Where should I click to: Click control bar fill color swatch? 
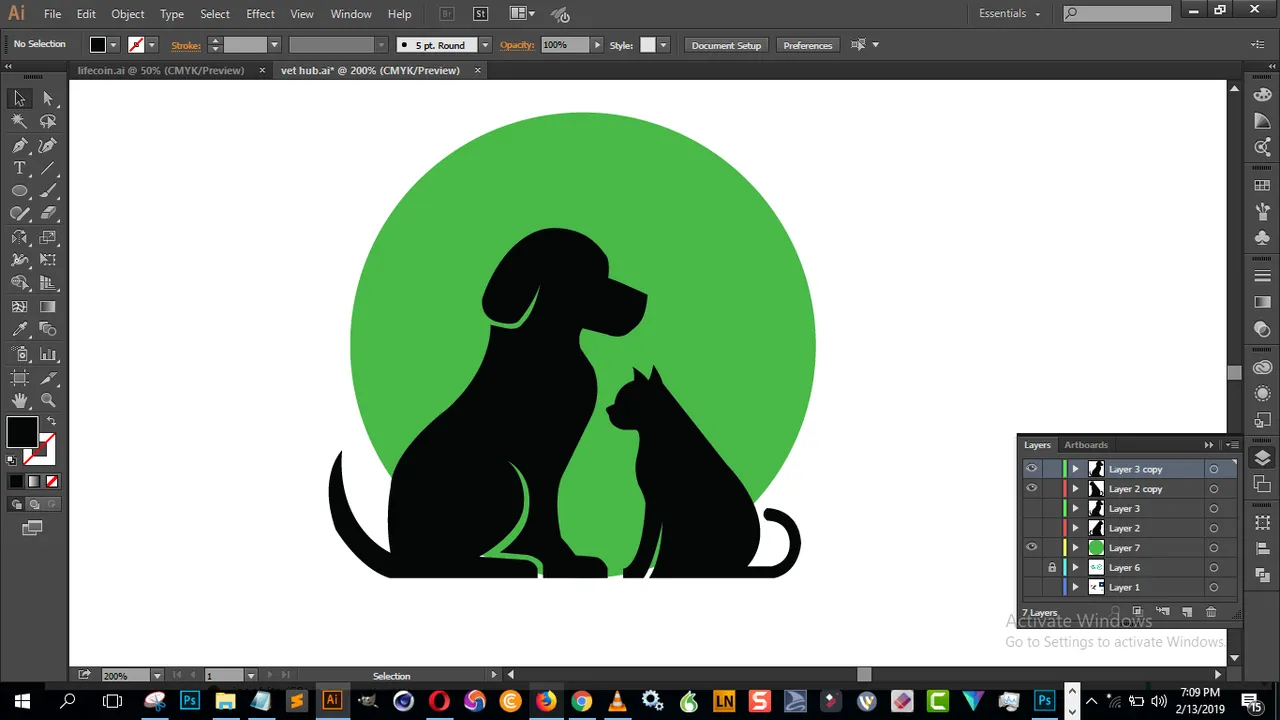[97, 45]
